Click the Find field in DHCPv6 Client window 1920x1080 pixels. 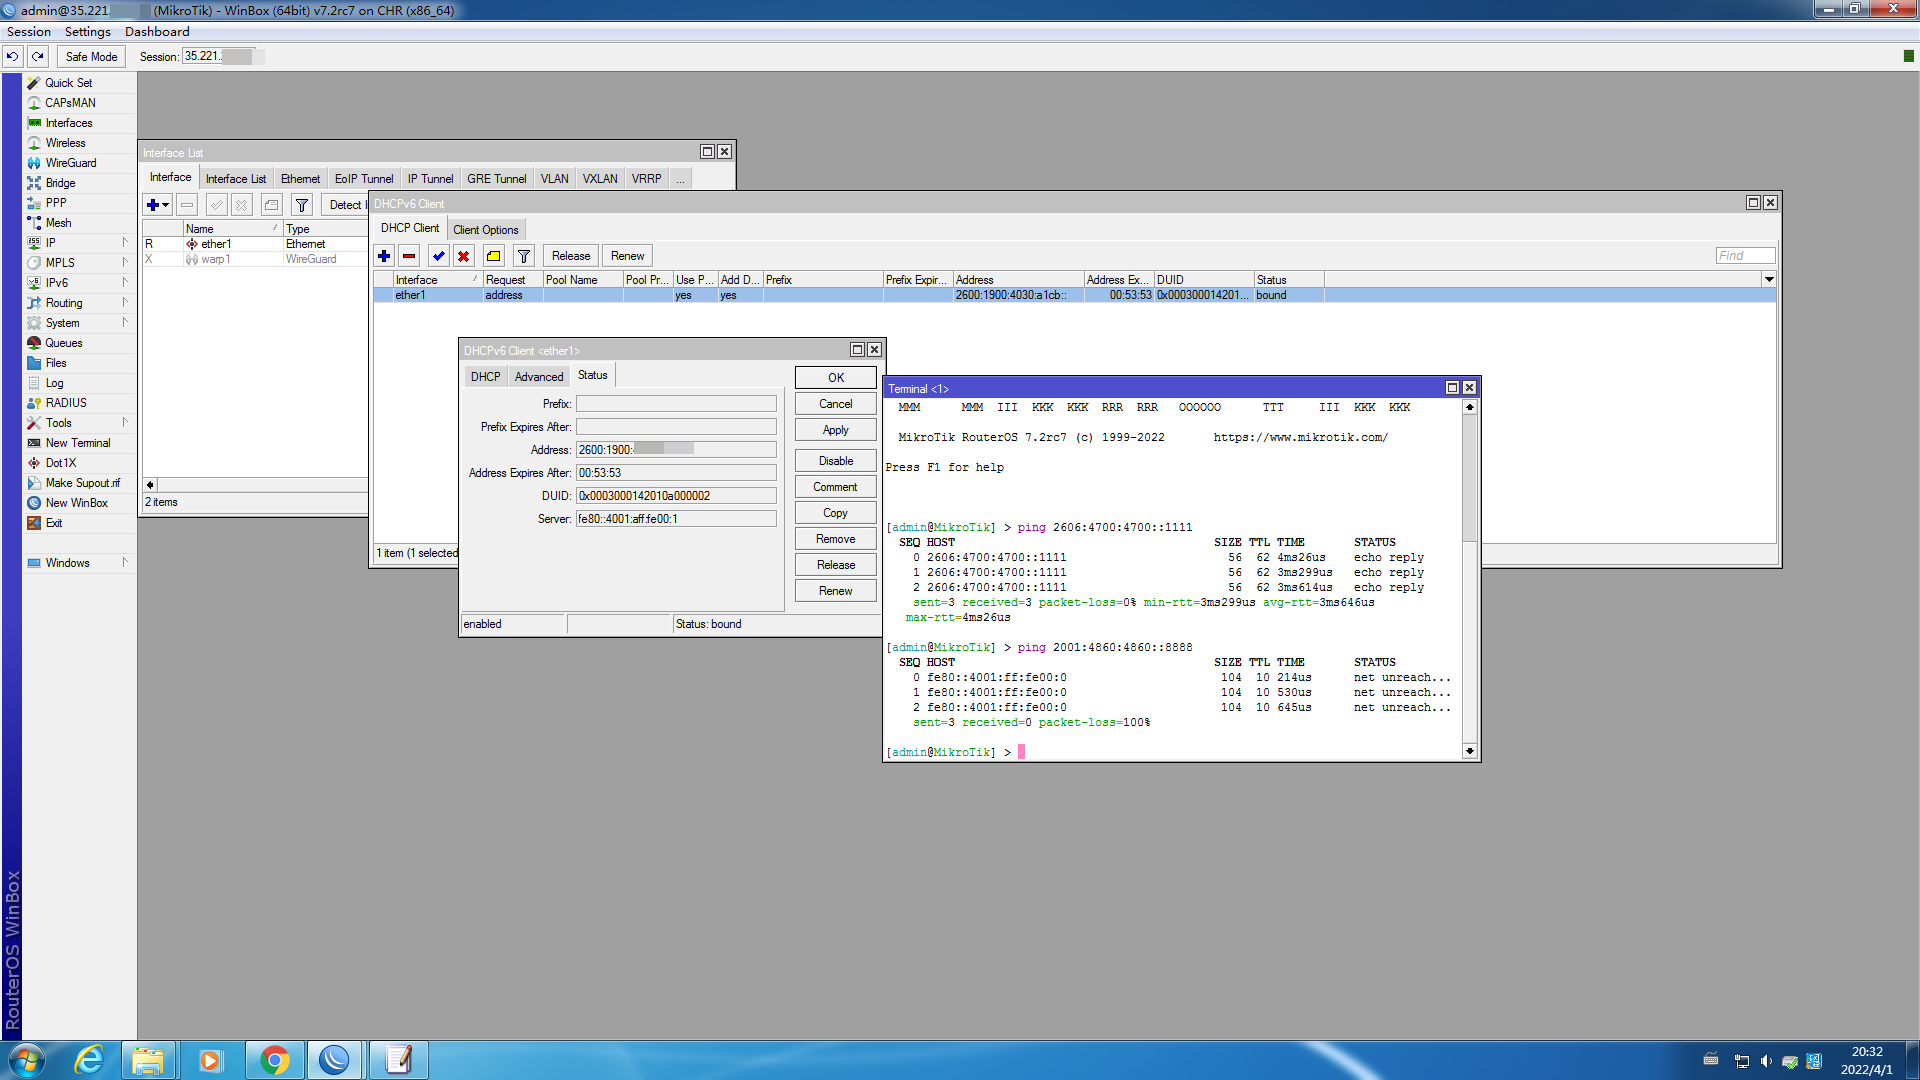click(1745, 256)
